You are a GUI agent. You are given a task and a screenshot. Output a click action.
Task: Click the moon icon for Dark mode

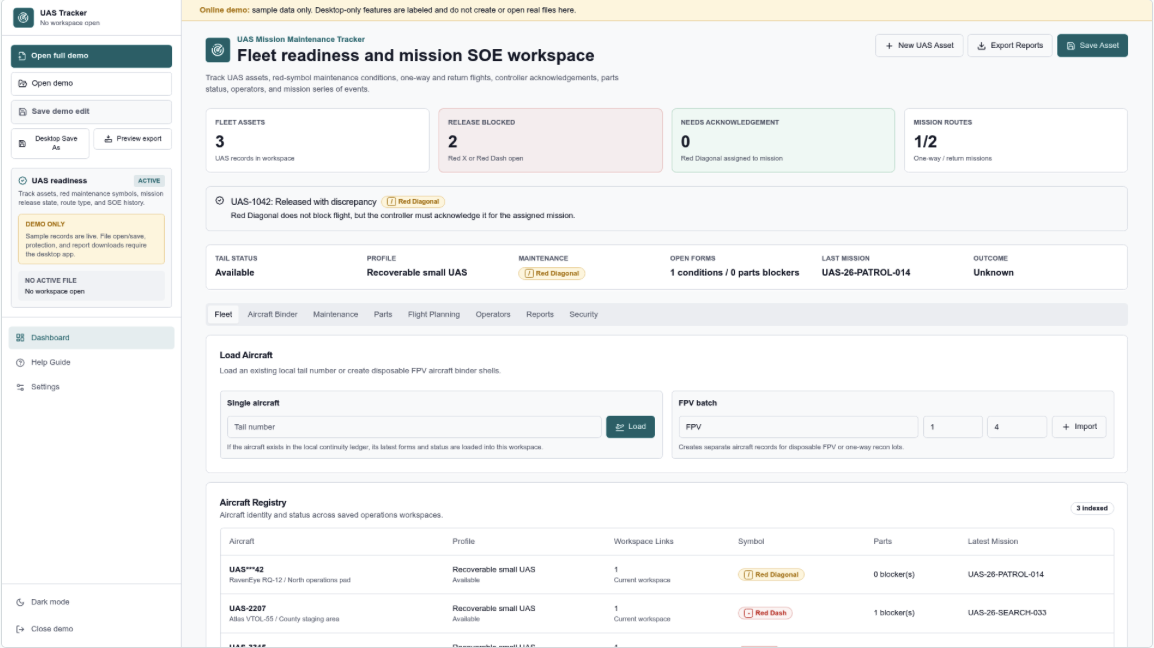point(21,602)
